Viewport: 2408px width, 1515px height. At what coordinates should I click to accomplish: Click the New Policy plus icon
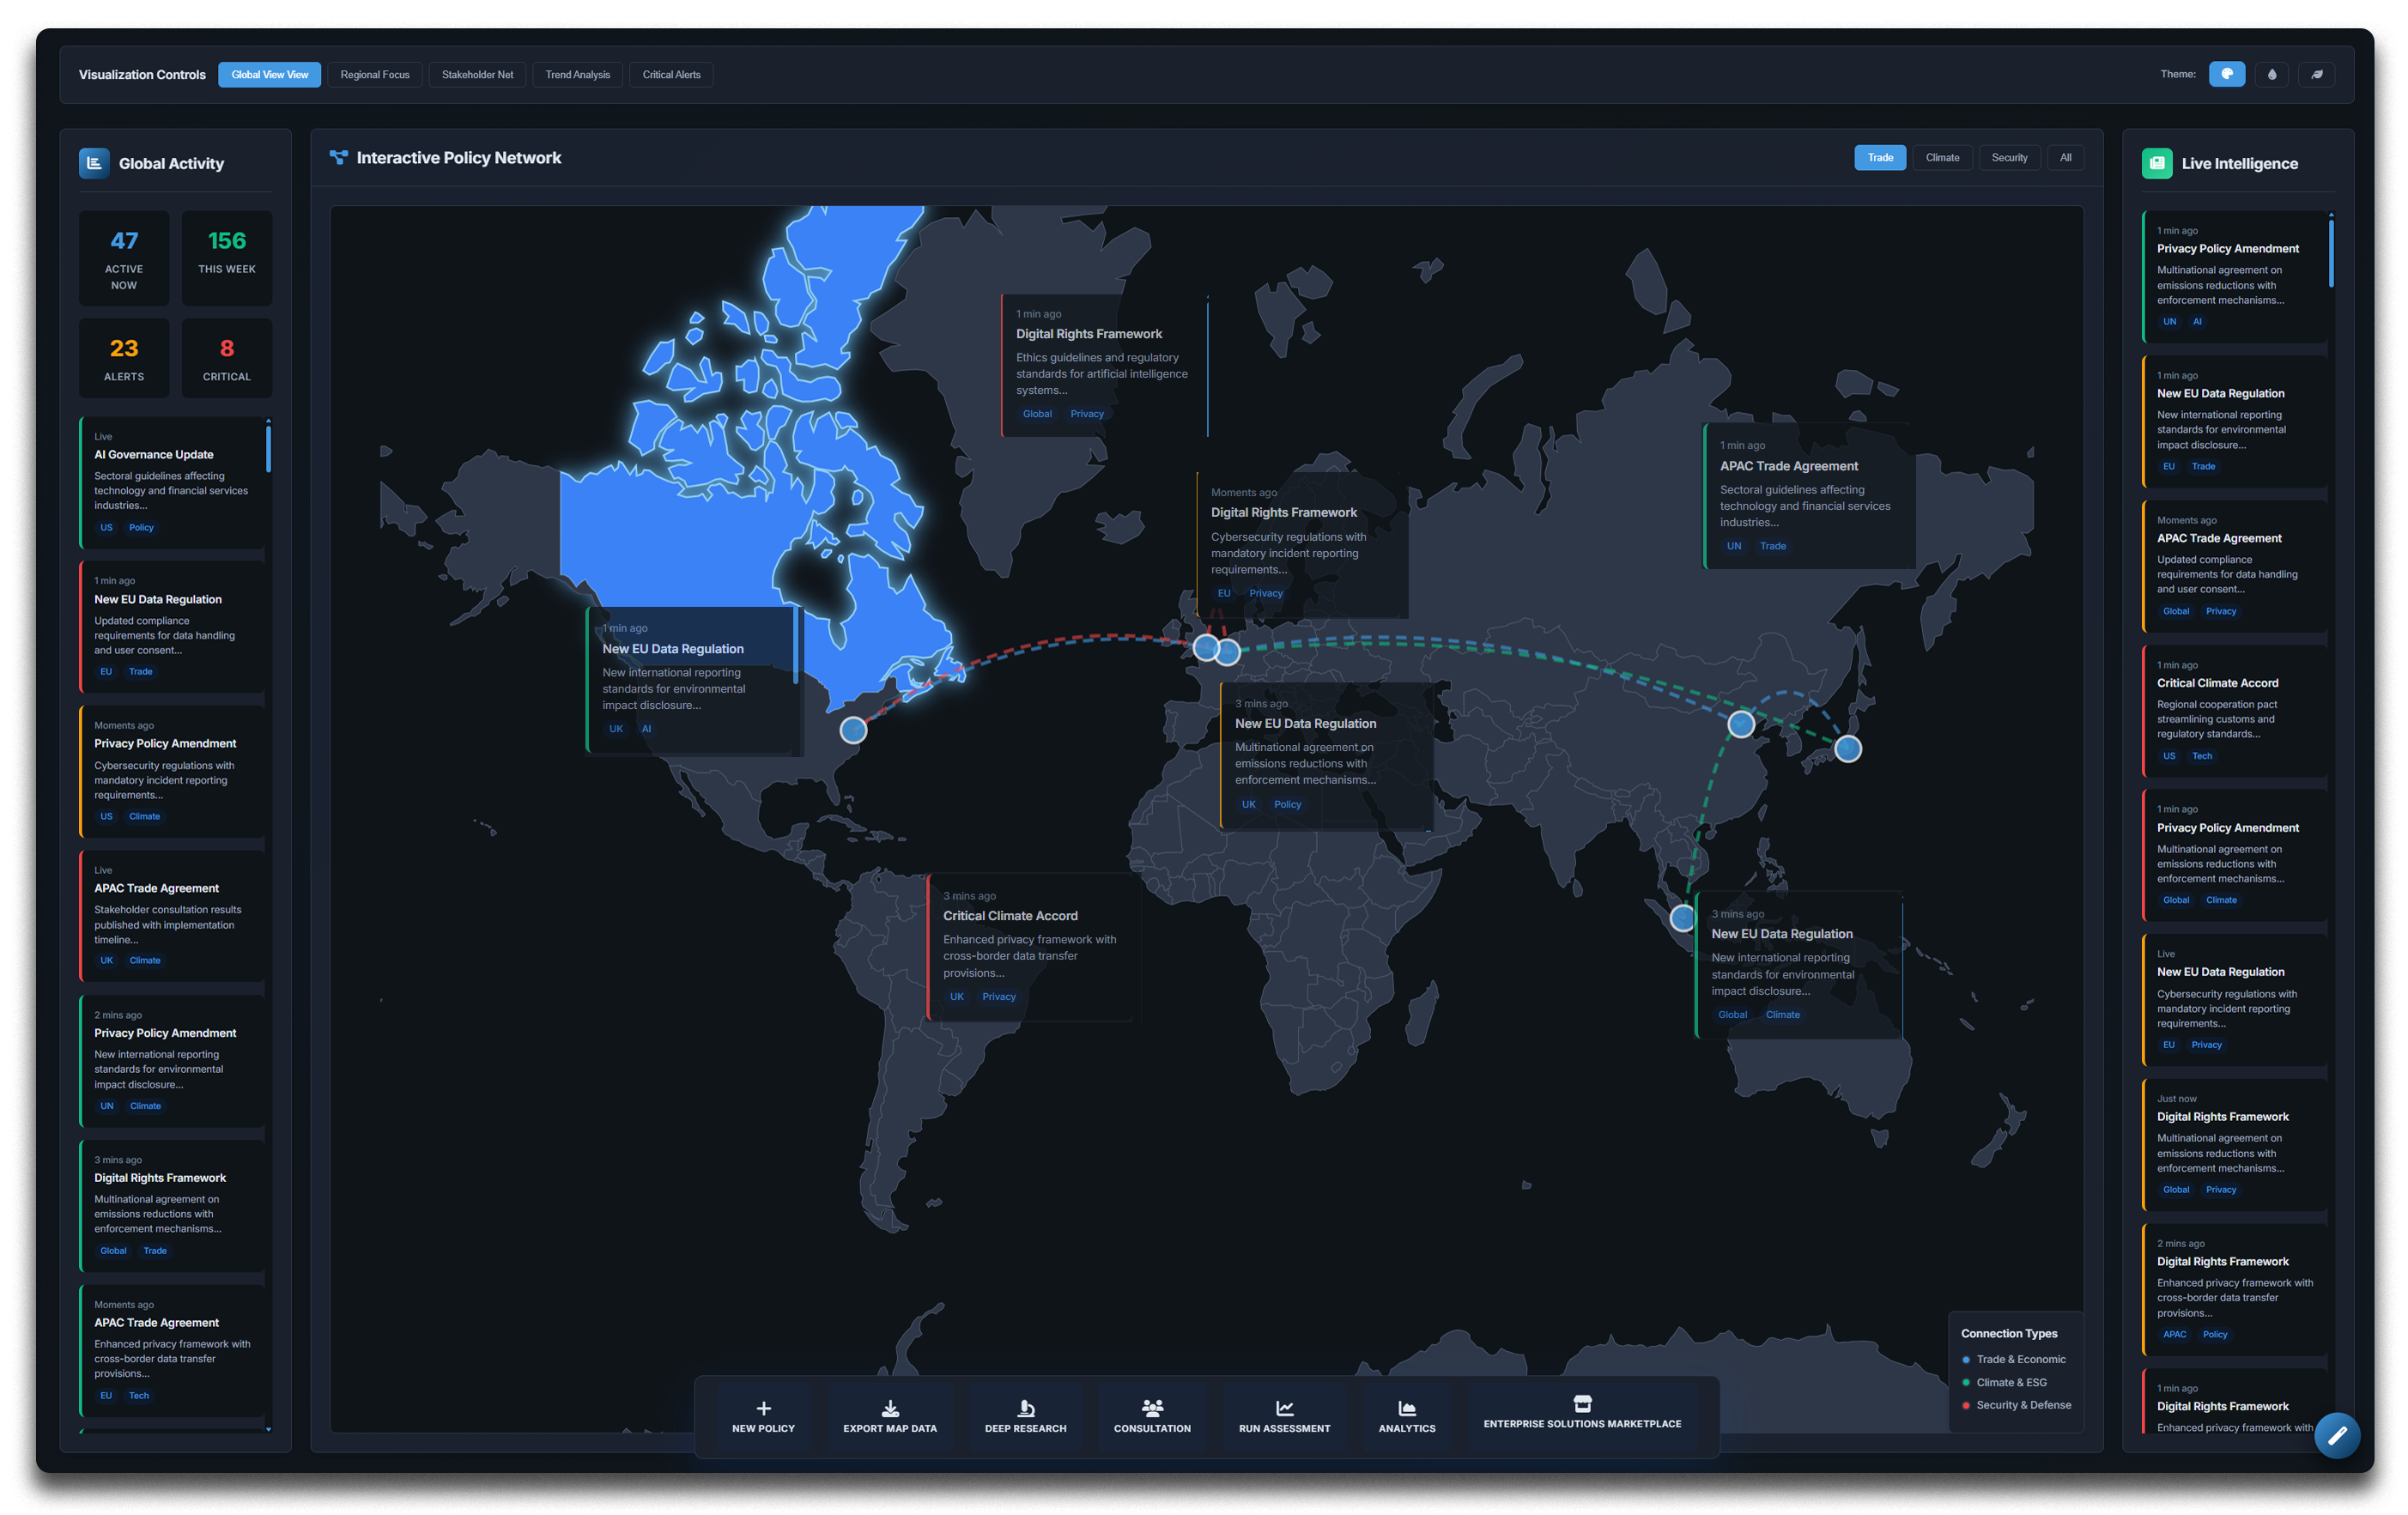tap(763, 1408)
